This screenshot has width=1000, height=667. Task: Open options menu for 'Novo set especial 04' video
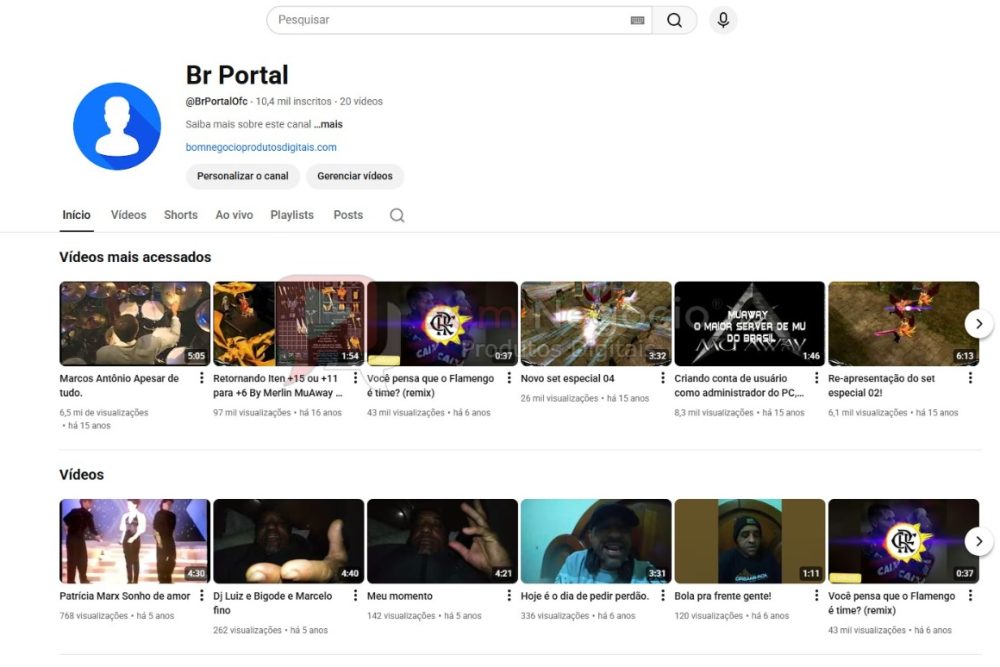(x=662, y=378)
